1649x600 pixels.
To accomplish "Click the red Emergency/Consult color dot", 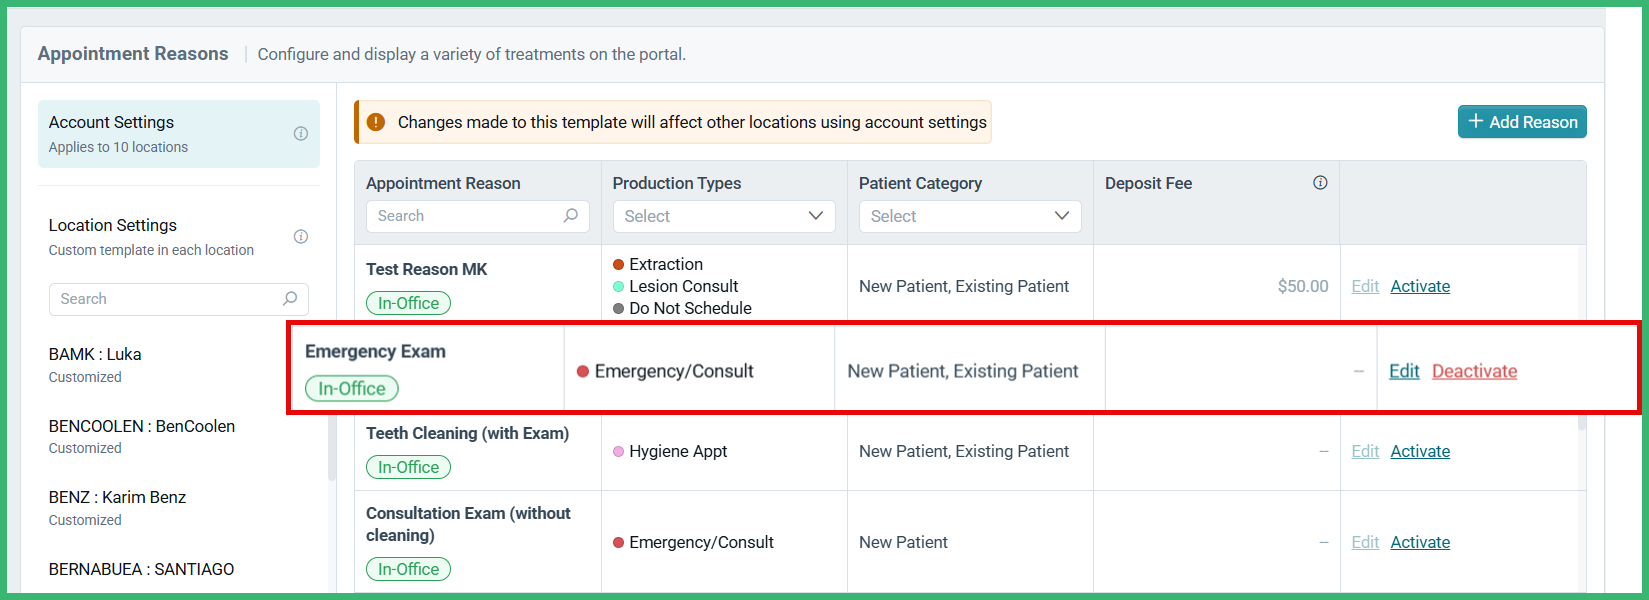I will 583,369.
